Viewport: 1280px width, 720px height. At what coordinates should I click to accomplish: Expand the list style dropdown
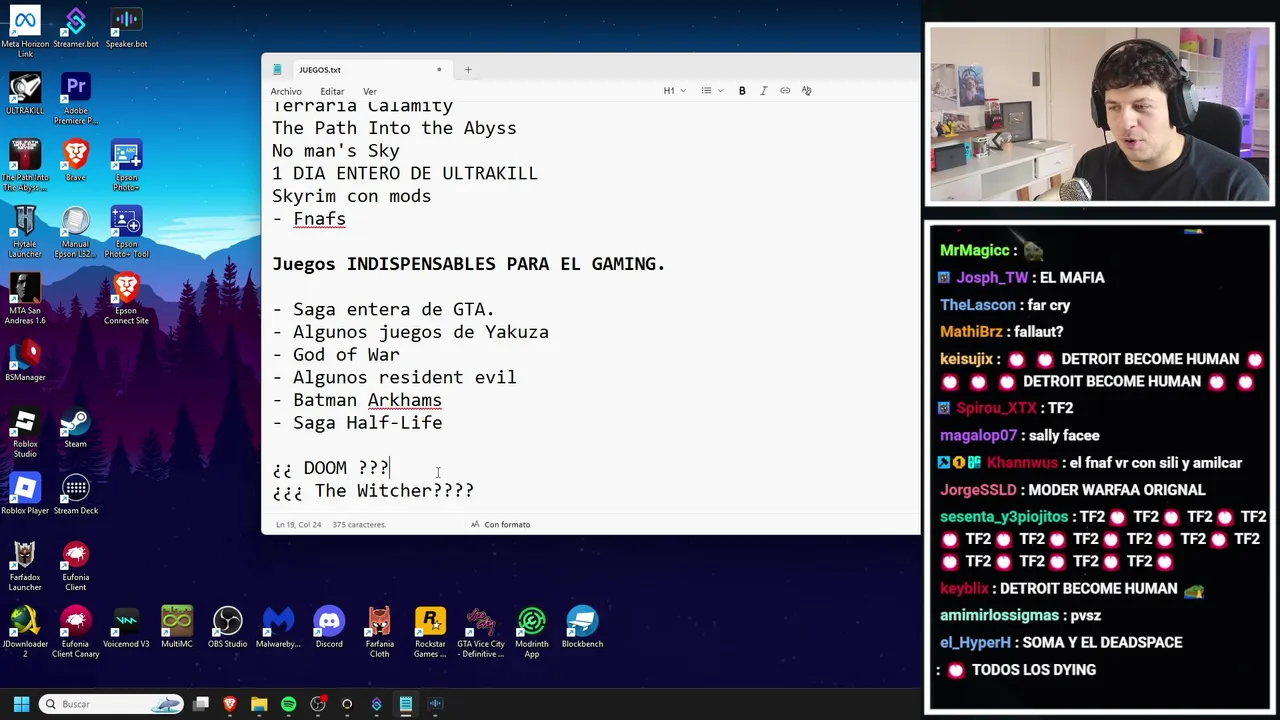(x=712, y=91)
